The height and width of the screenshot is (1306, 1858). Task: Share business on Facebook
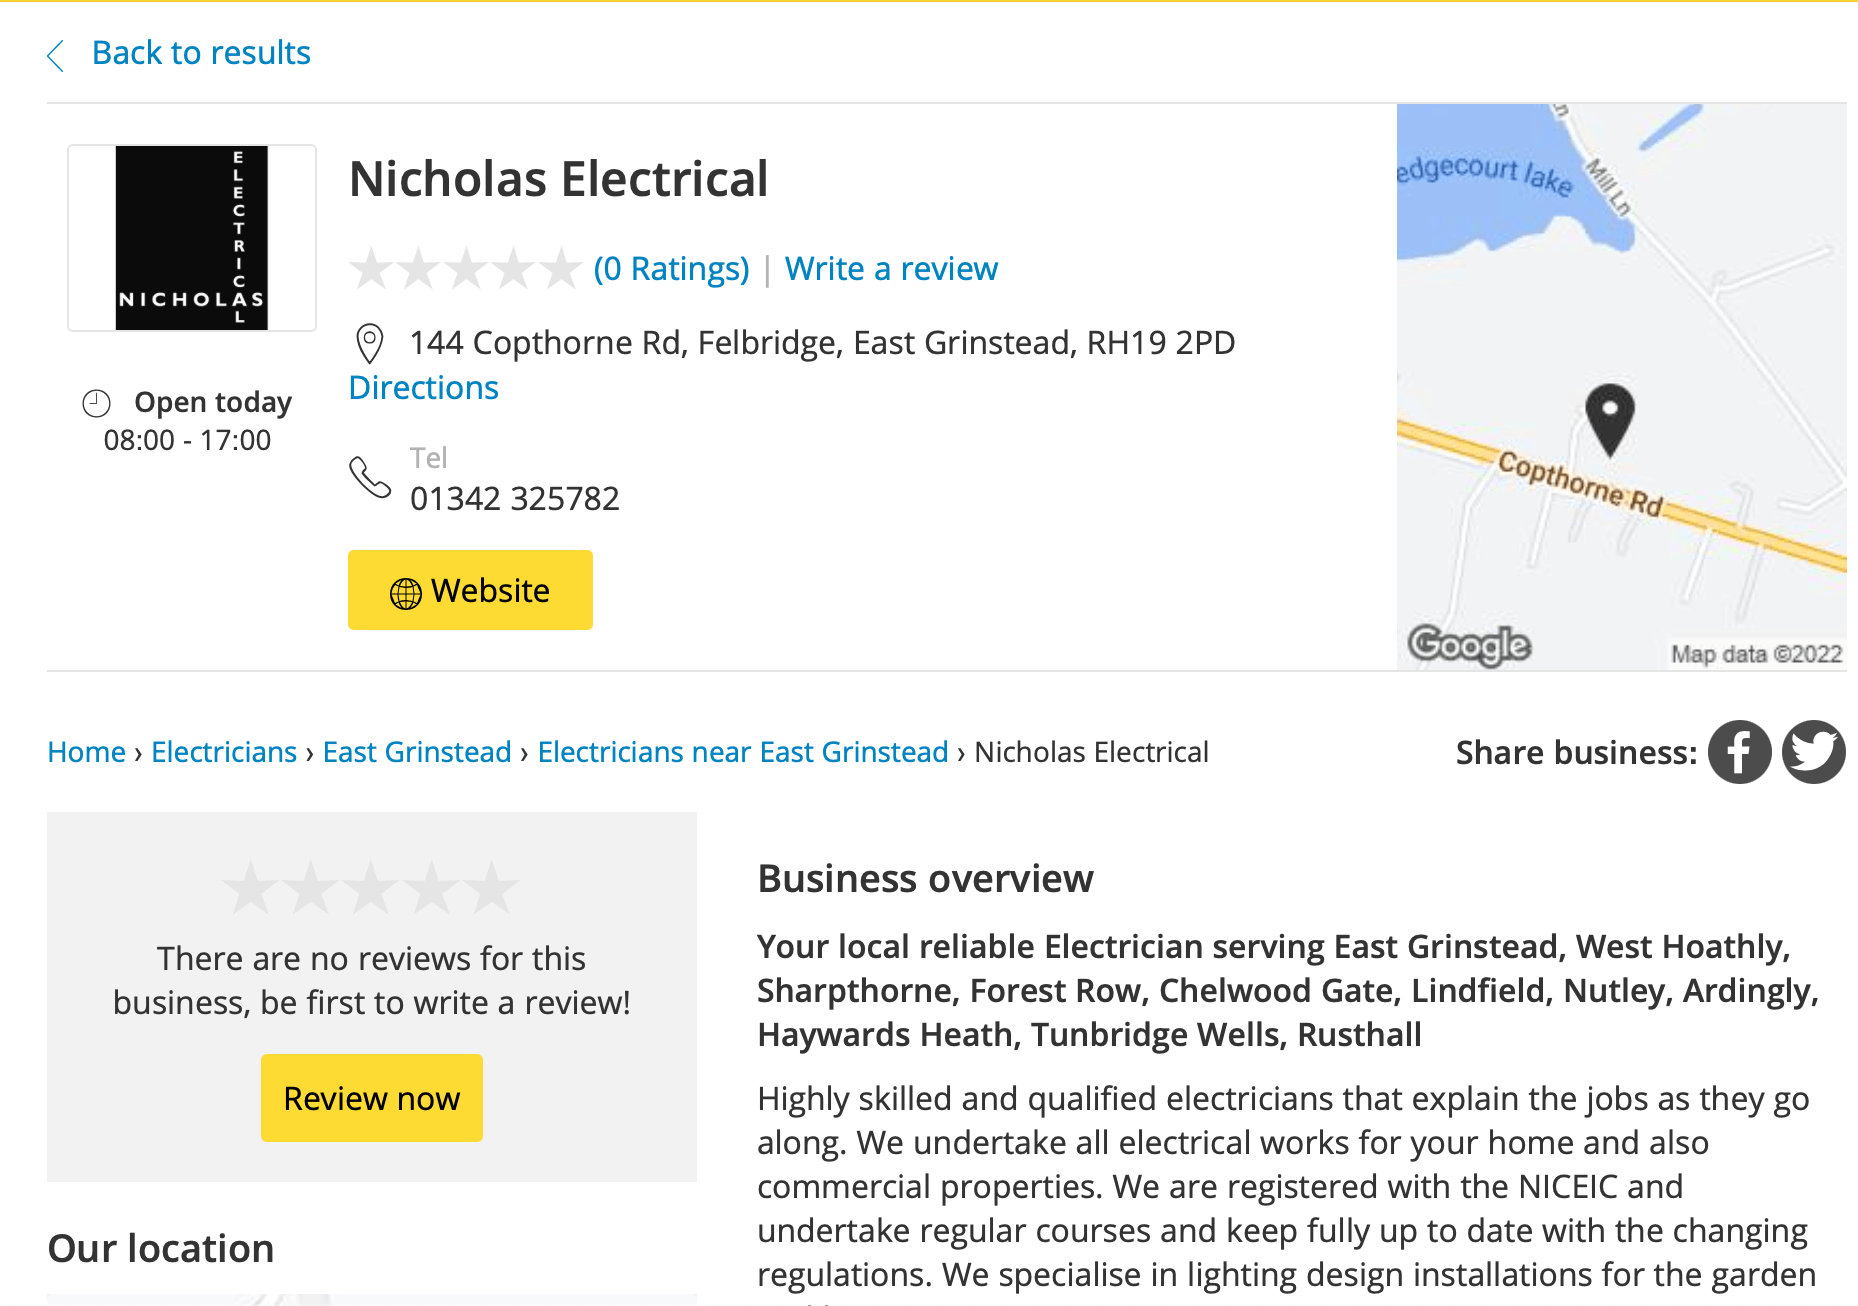click(1739, 752)
